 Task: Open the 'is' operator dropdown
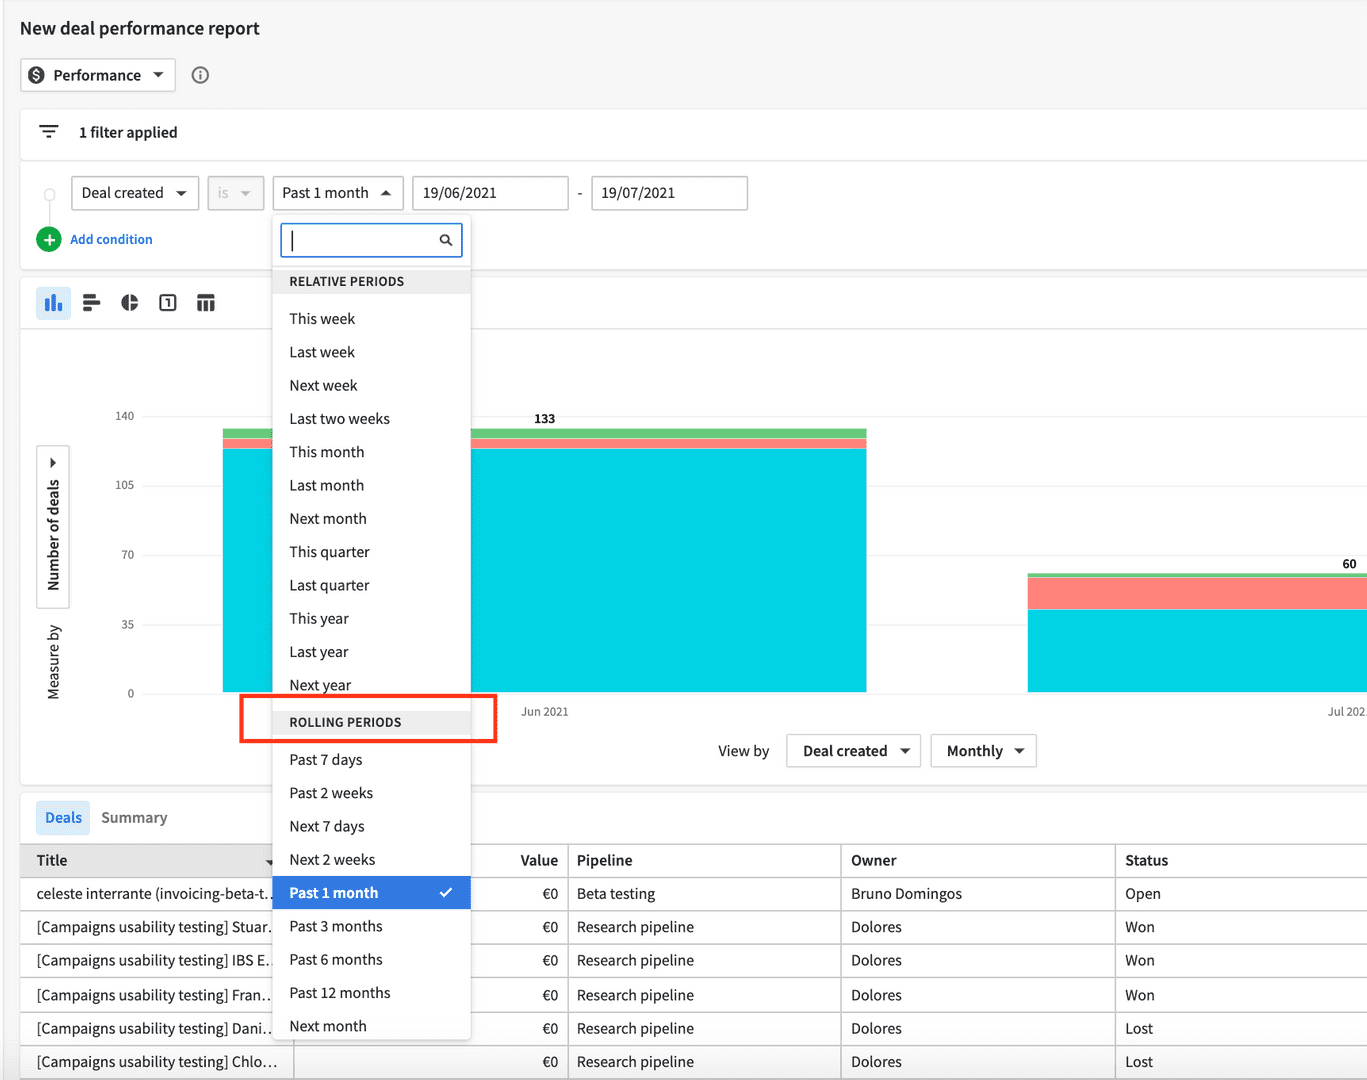pyautogui.click(x=235, y=193)
